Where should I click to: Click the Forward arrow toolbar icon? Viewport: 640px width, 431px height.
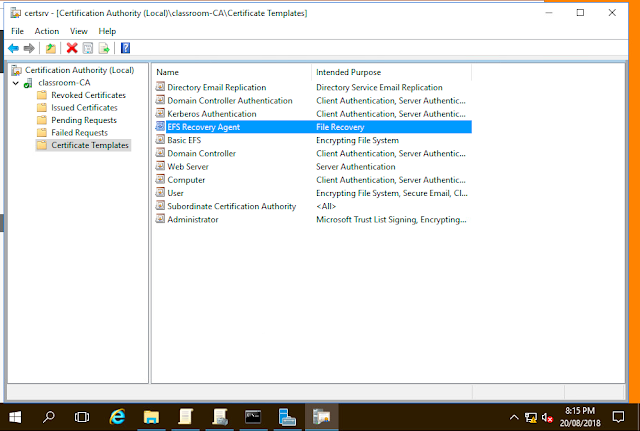pos(29,49)
